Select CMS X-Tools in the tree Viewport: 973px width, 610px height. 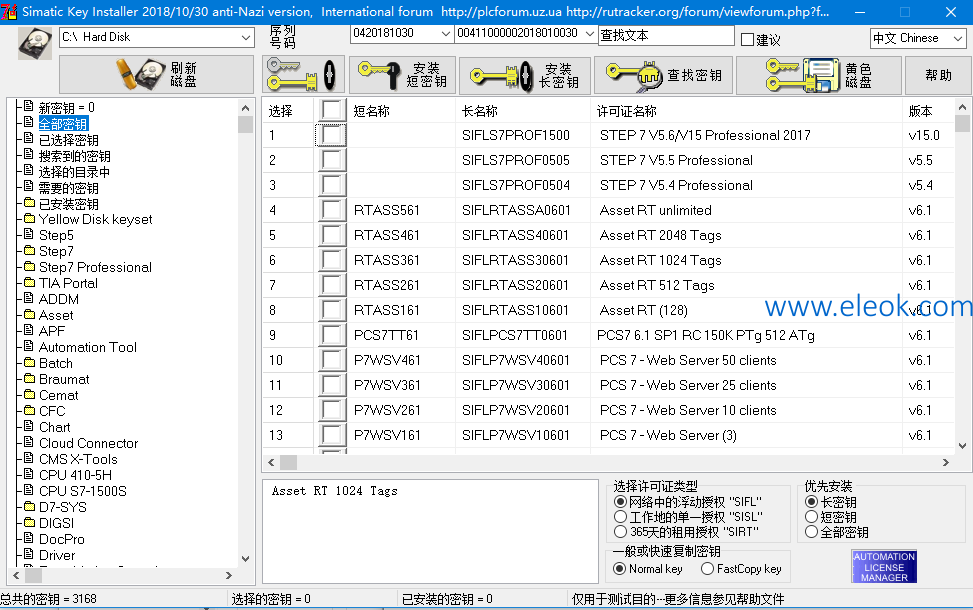pos(78,459)
